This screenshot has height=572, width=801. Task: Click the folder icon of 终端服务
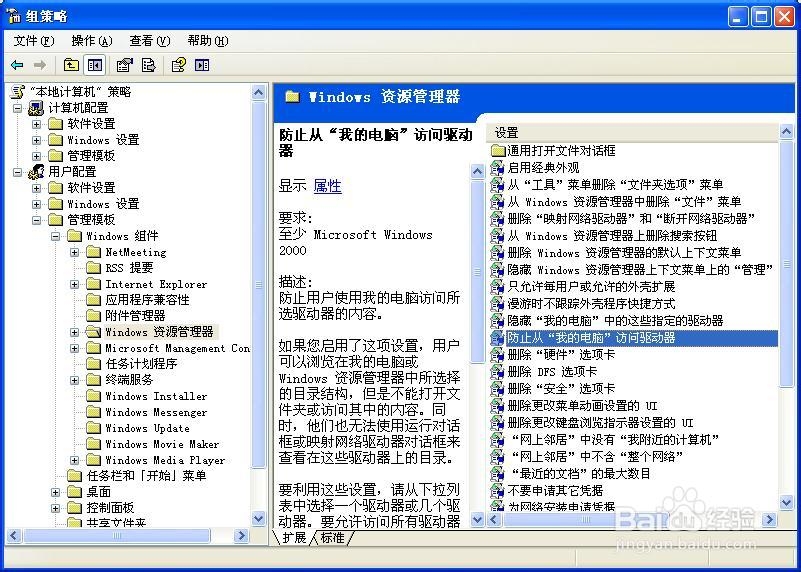[93, 379]
